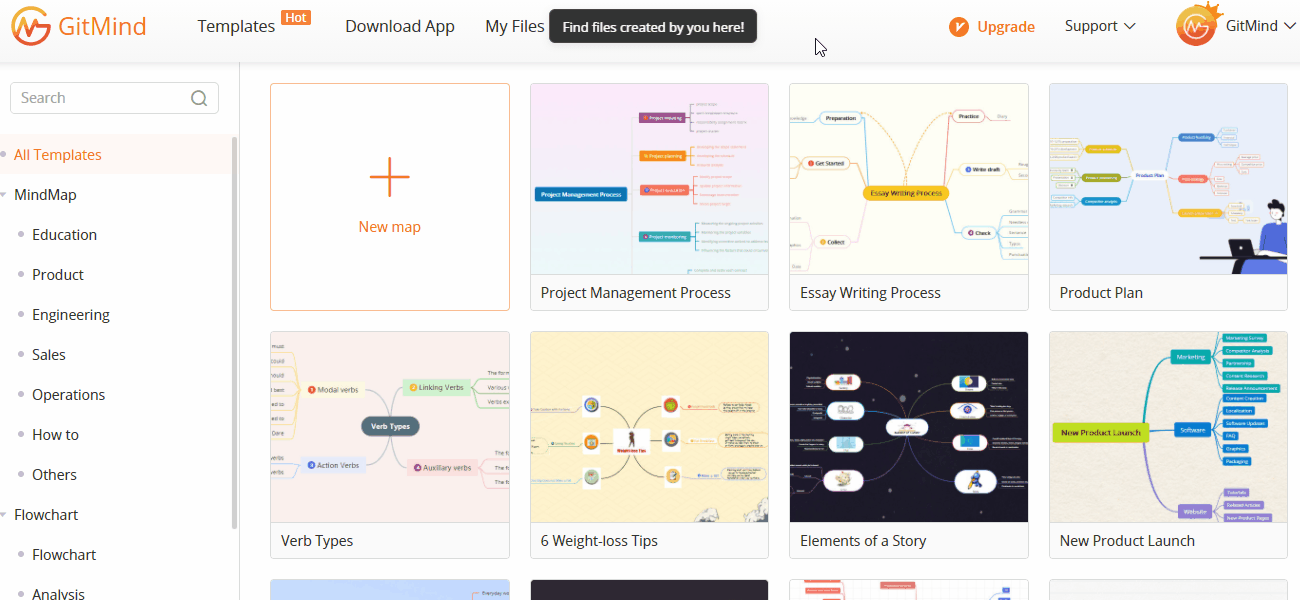This screenshot has width=1300, height=600.
Task: Choose the Sales category
Action: click(49, 355)
